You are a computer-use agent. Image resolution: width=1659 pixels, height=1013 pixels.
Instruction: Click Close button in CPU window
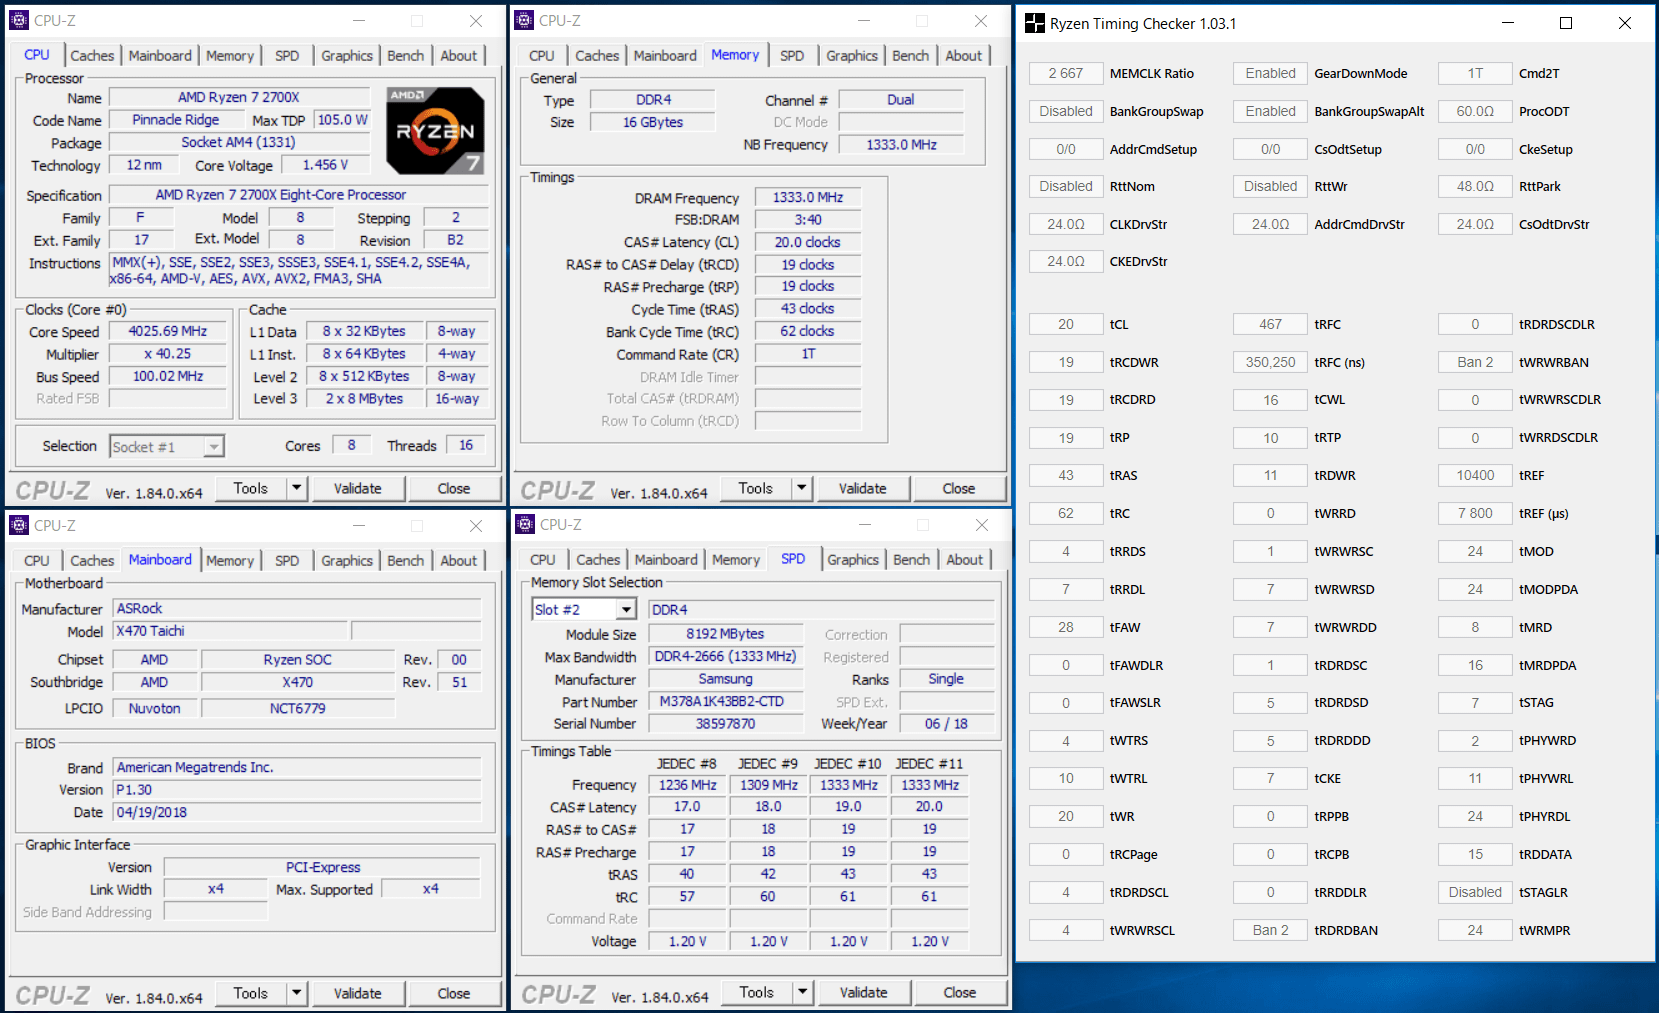point(454,488)
